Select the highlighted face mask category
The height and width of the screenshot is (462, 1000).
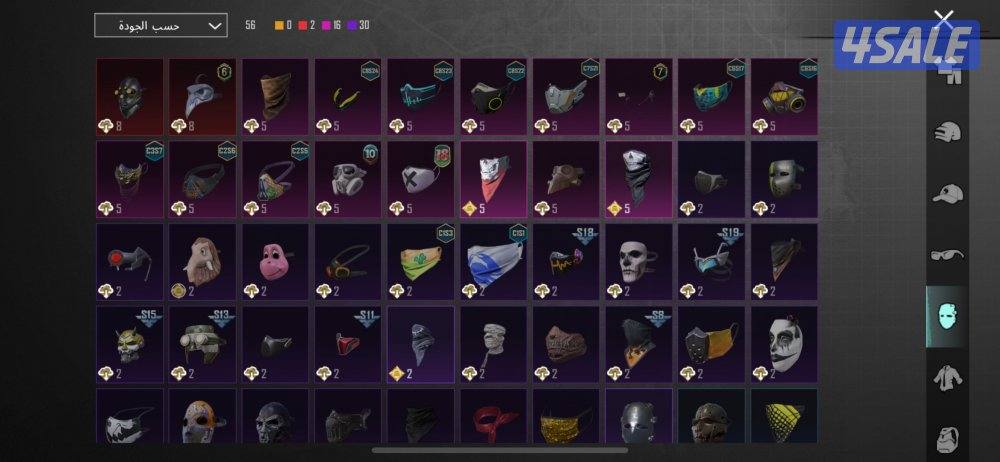[x=946, y=317]
